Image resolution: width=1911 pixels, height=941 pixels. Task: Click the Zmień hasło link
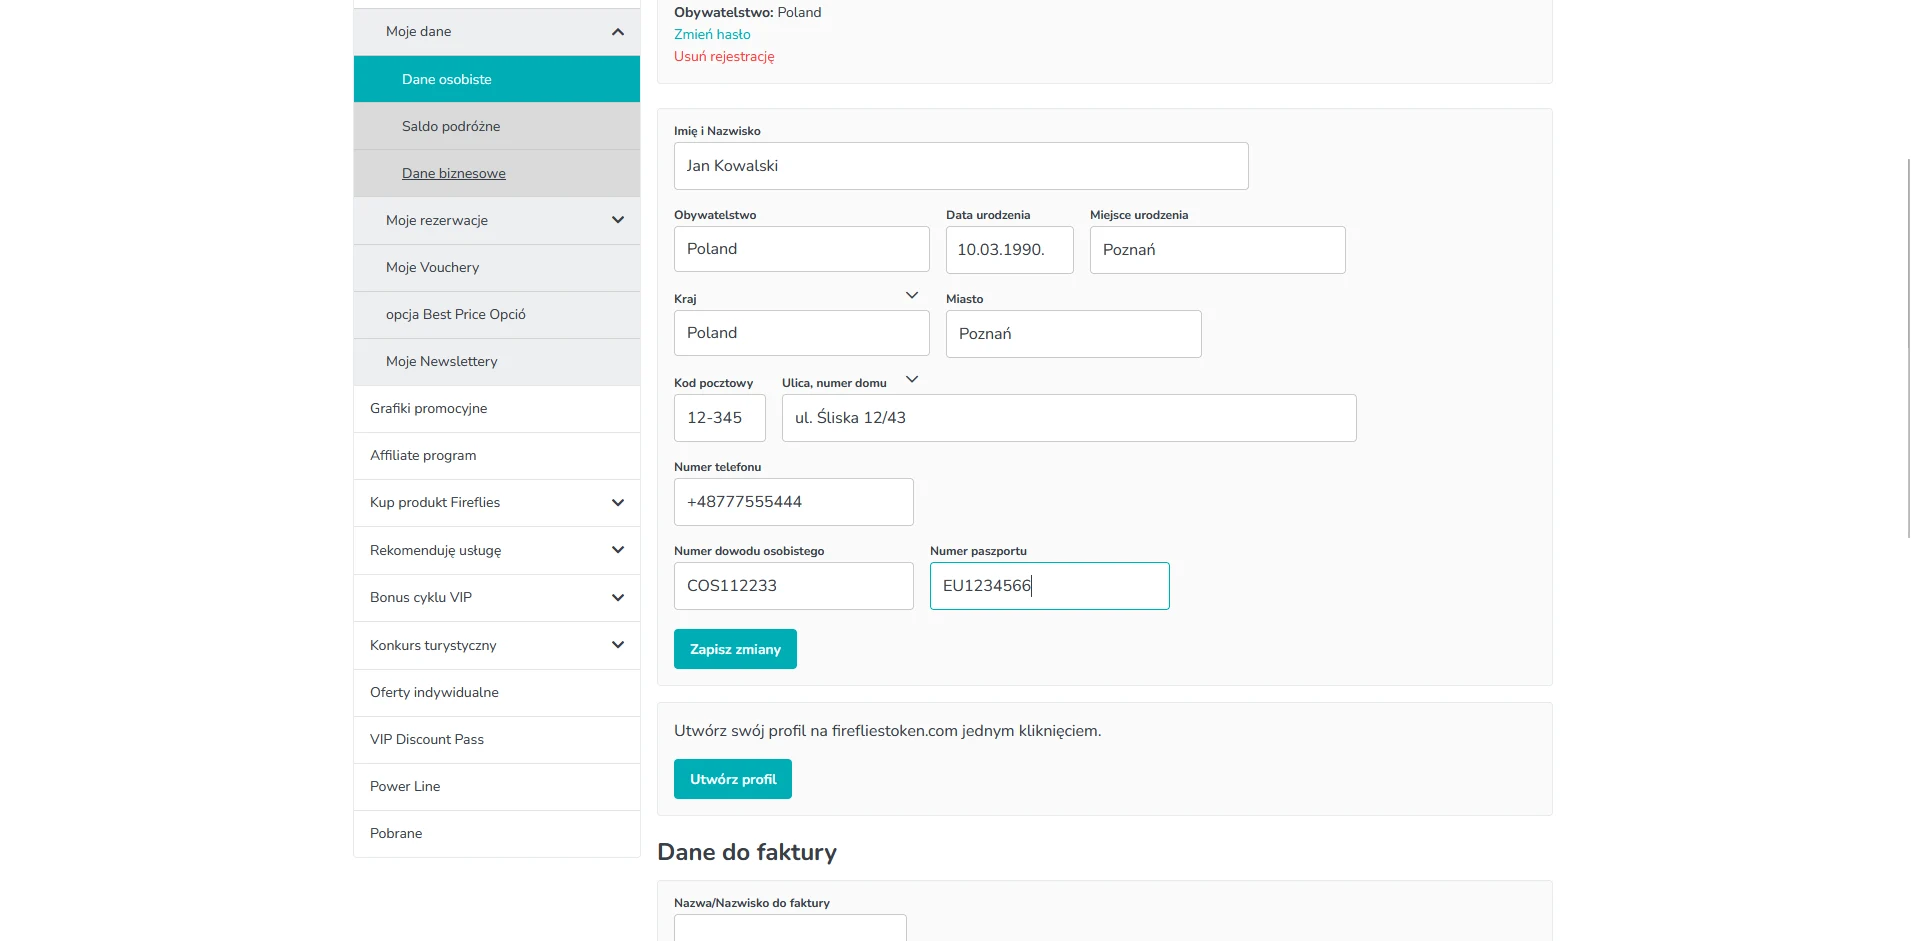(711, 34)
